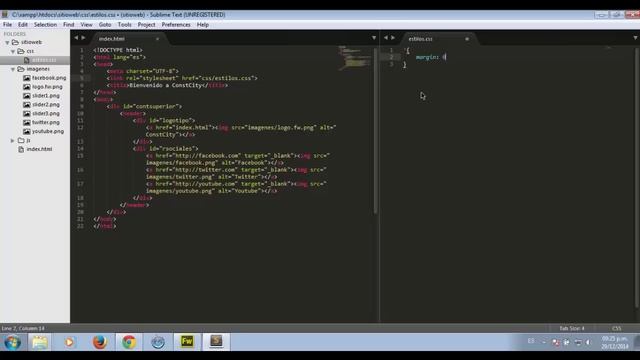Click the file icon beside index.html
The image size is (640, 360).
point(21,149)
